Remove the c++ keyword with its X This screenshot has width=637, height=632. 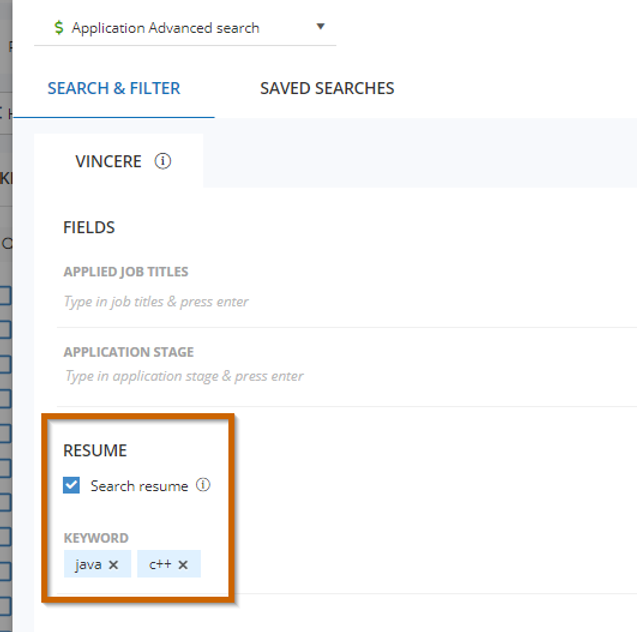[183, 565]
